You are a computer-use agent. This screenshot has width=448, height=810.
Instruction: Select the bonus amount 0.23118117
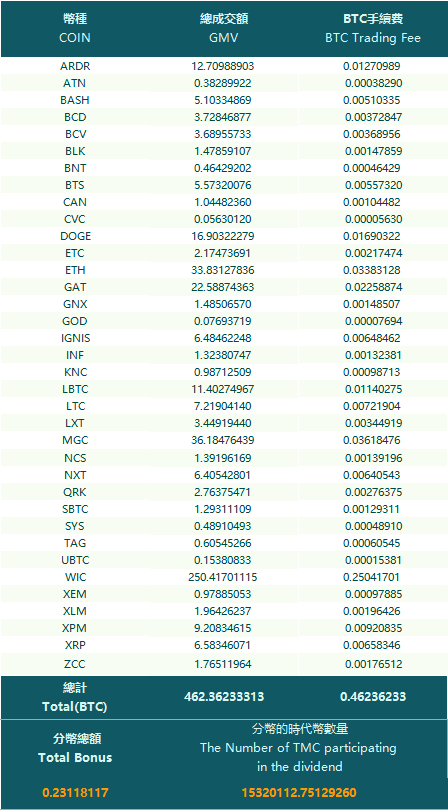click(x=75, y=792)
